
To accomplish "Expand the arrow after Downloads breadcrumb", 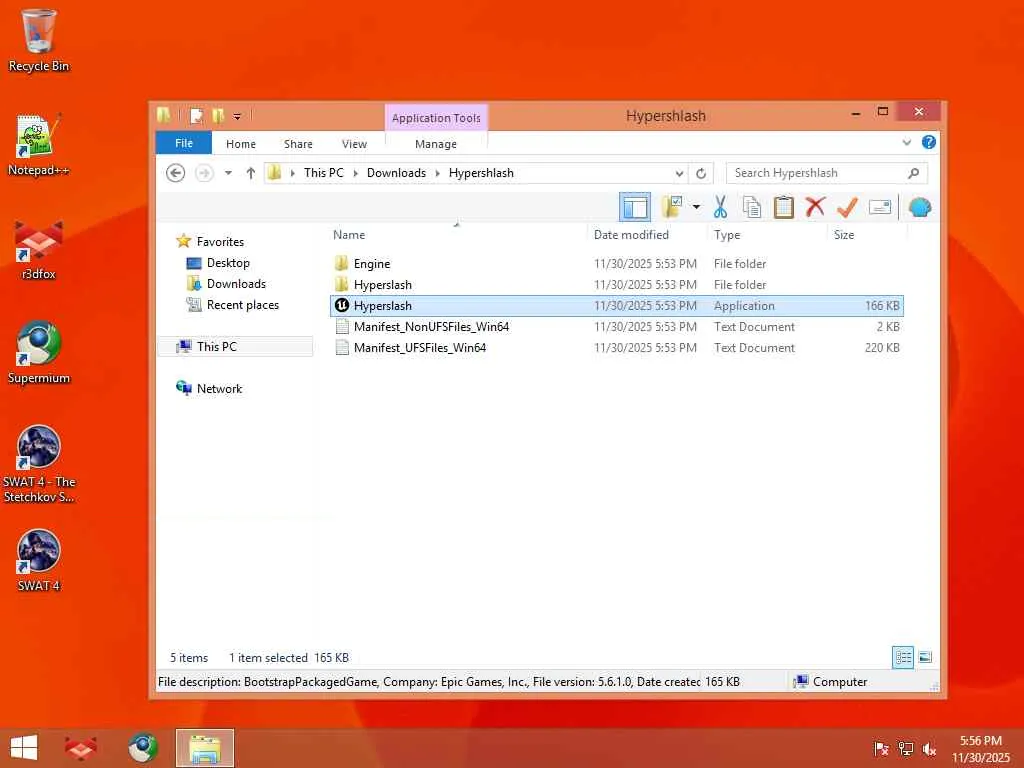I will 438,173.
